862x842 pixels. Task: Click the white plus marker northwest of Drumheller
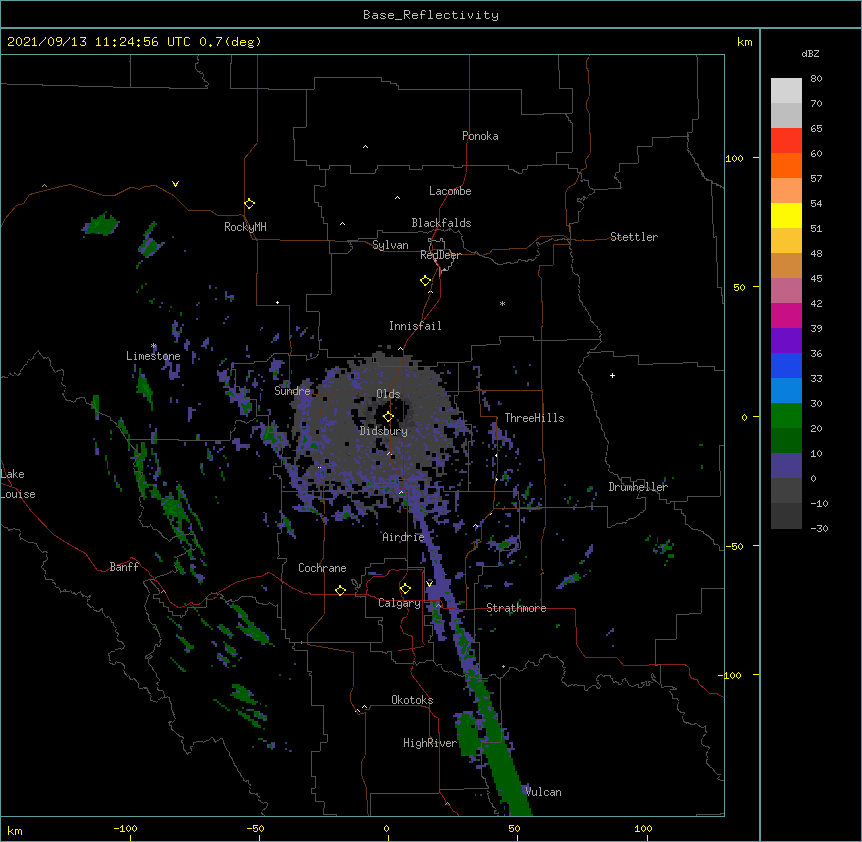tap(612, 375)
